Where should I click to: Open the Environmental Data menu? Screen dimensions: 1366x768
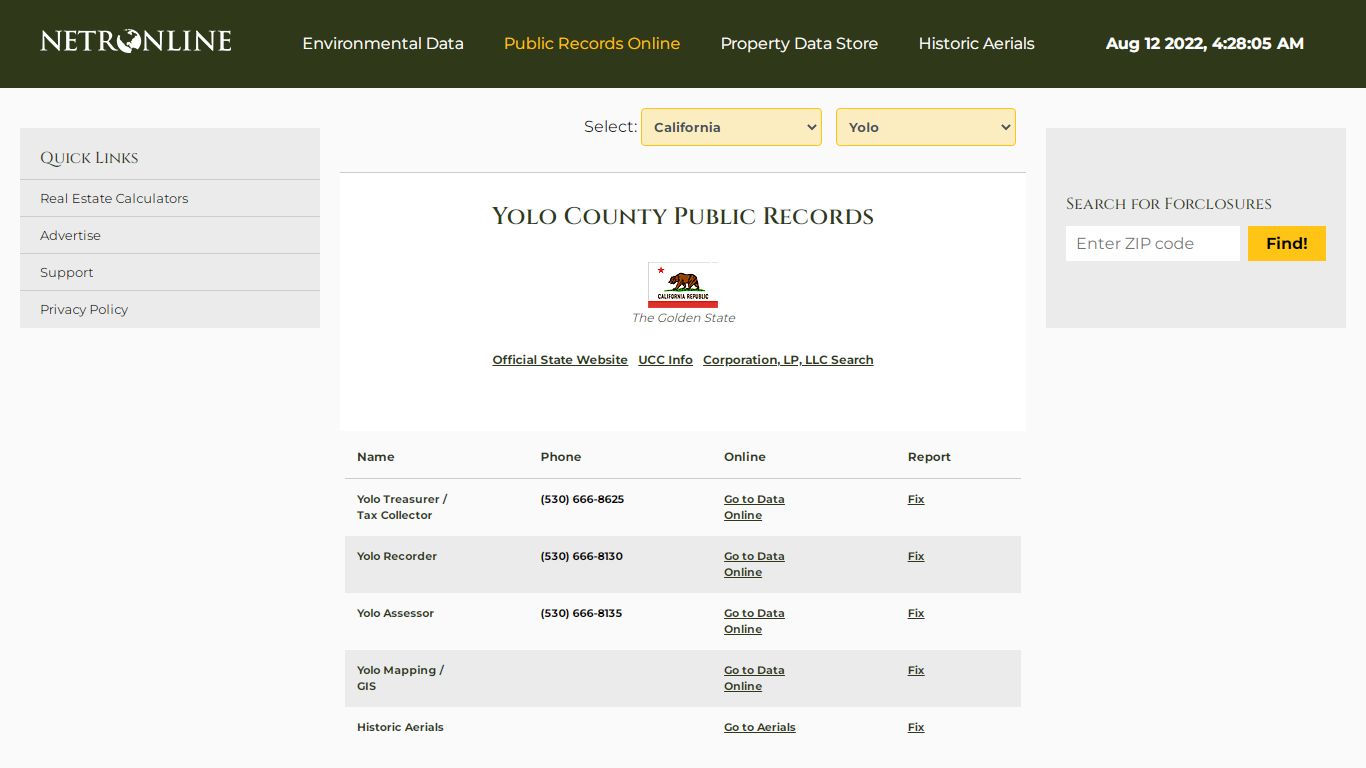pyautogui.click(x=383, y=44)
